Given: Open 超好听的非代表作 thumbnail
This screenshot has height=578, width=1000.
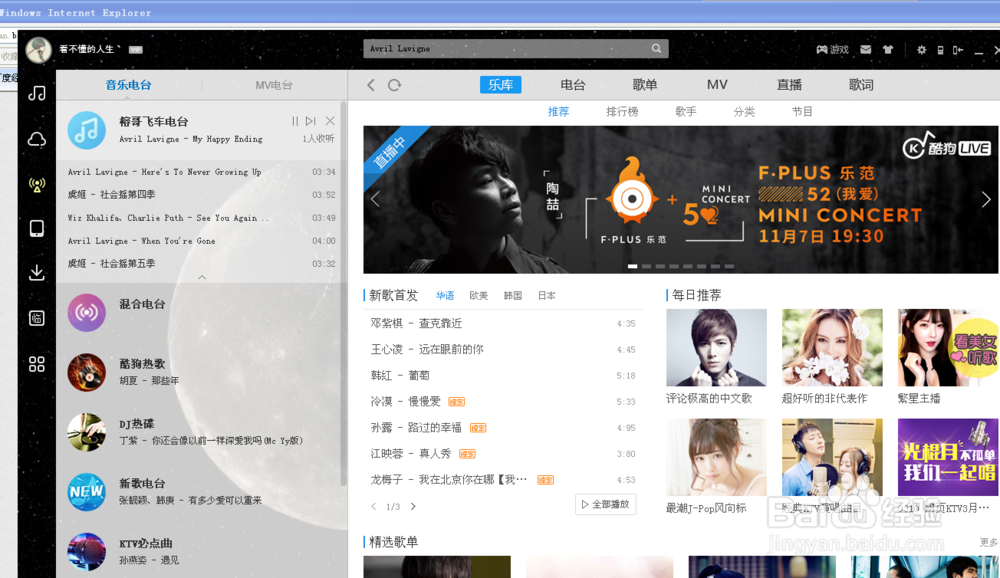Looking at the screenshot, I should click(832, 348).
